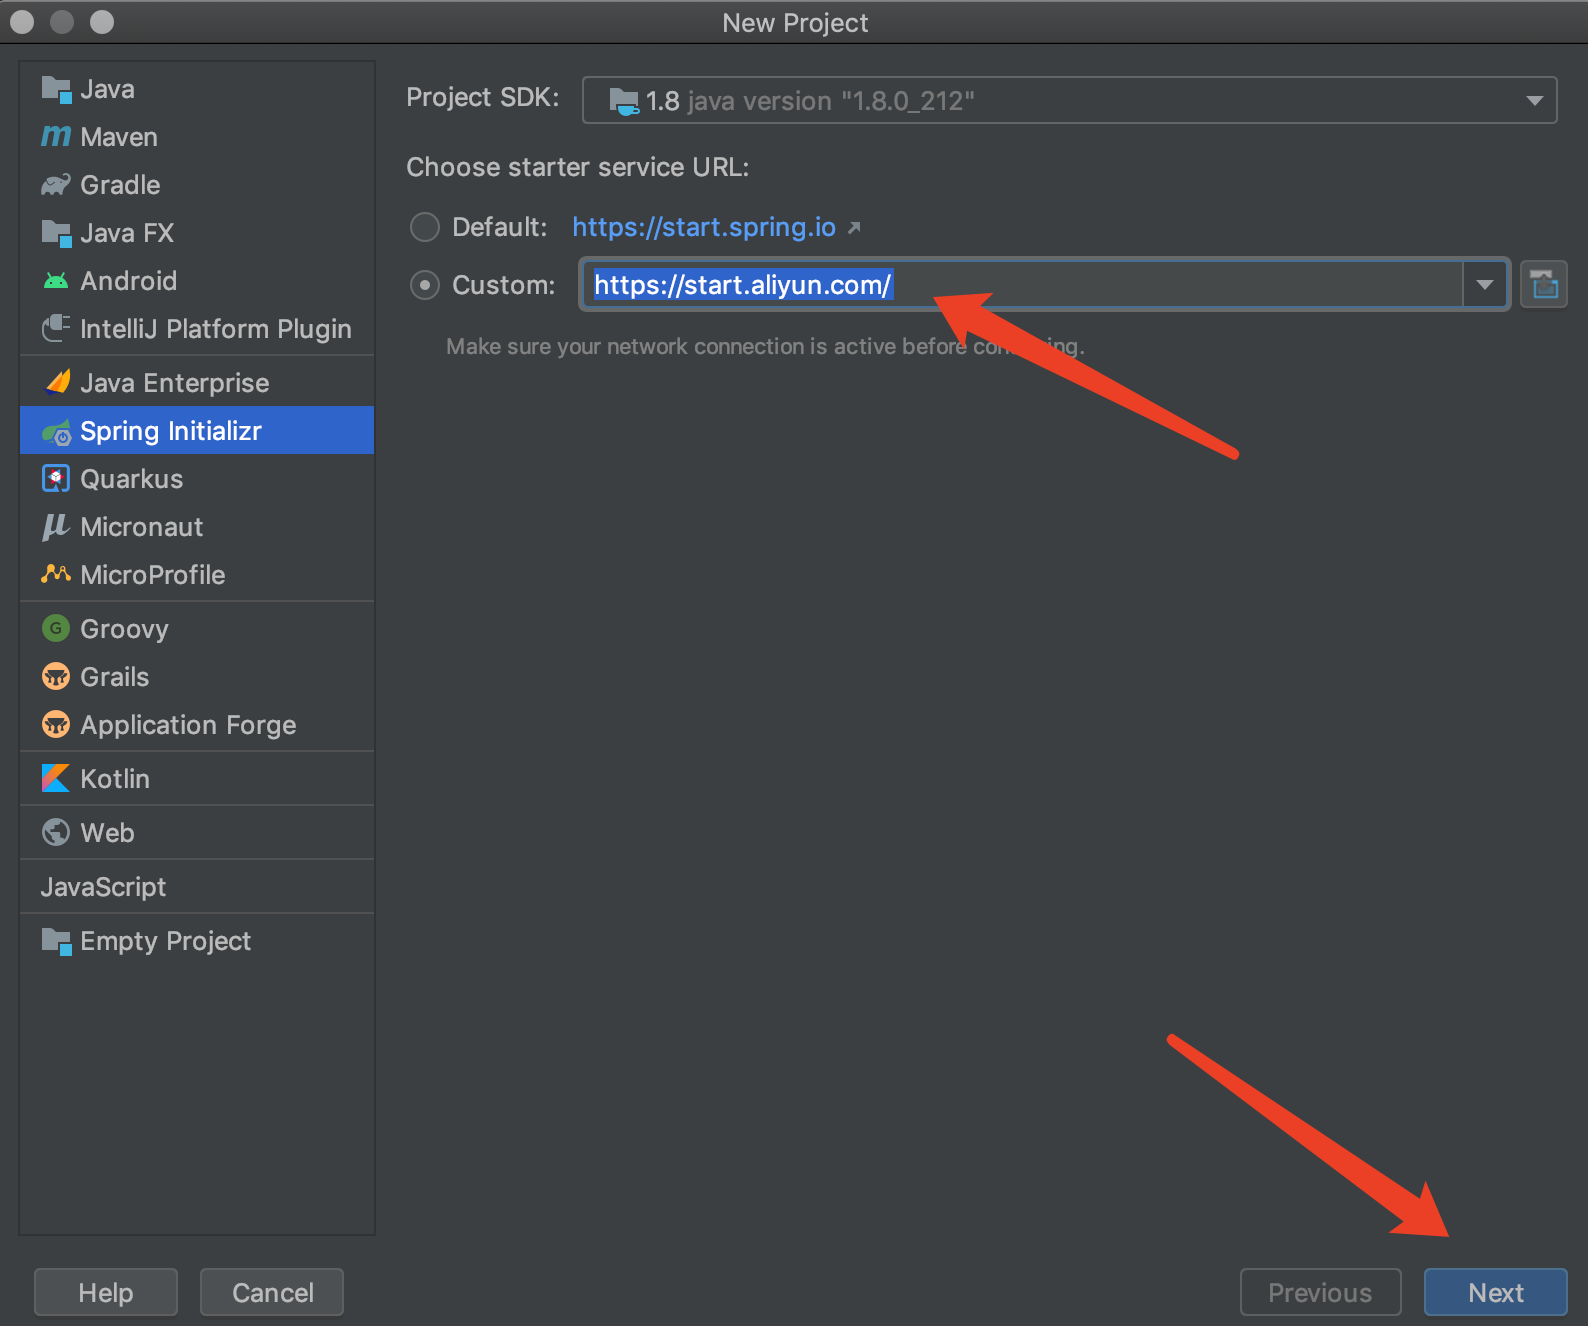Select the Default starter service radio button
1588x1326 pixels.
pos(425,227)
